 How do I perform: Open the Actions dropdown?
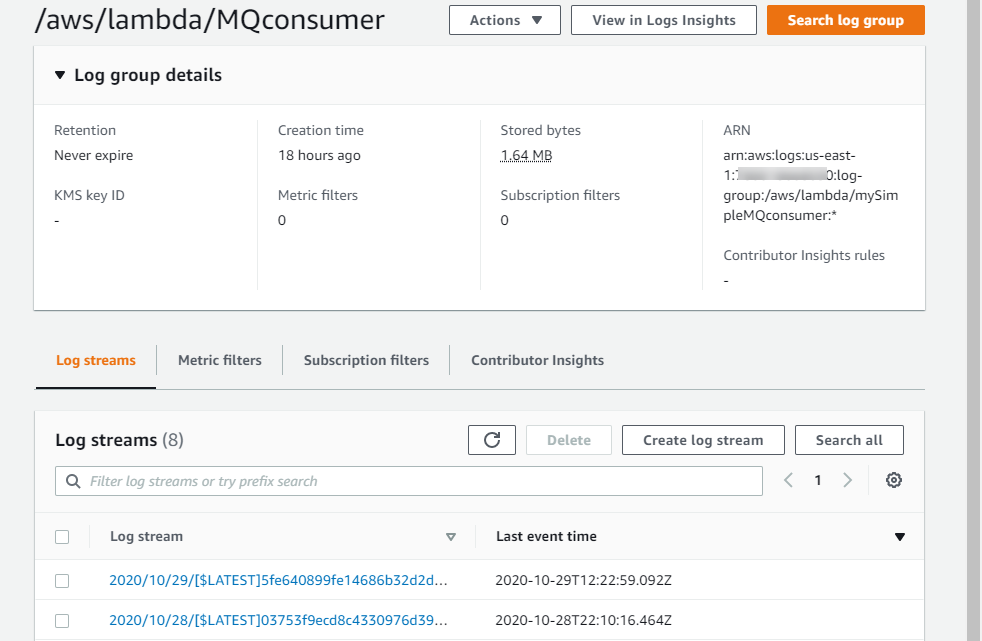click(x=505, y=20)
